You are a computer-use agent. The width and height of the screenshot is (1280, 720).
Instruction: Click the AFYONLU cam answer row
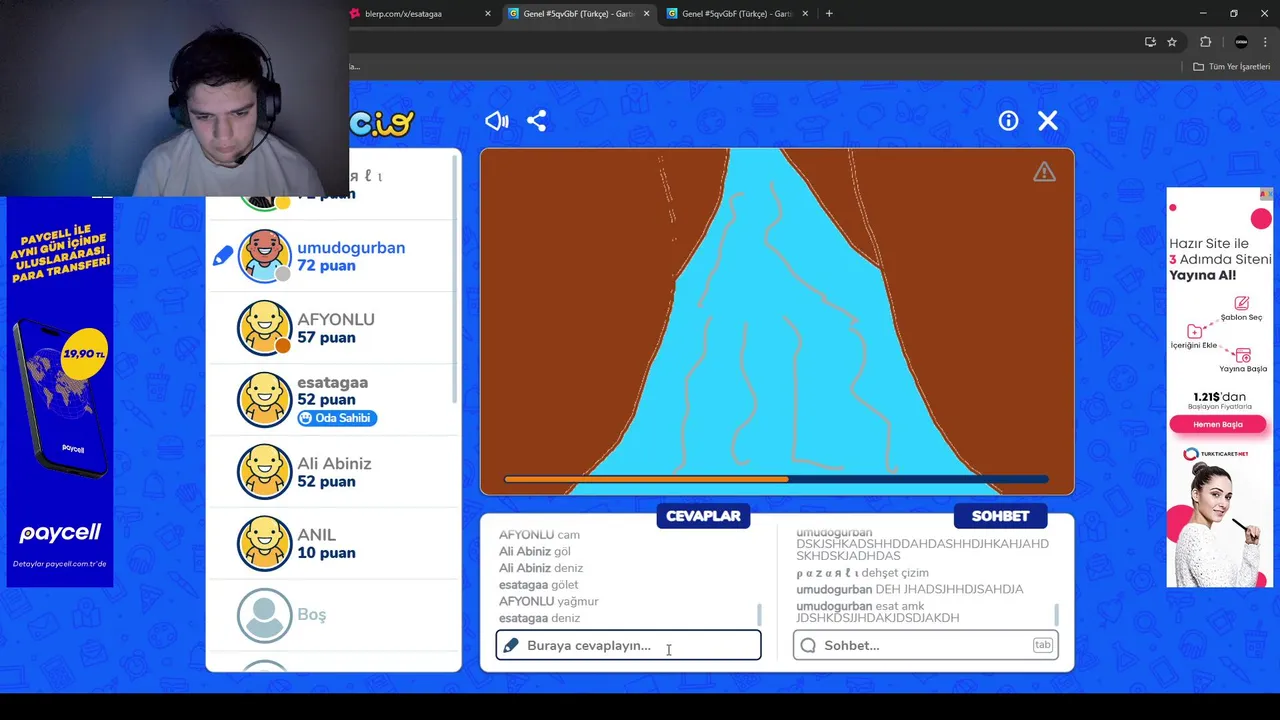[539, 535]
